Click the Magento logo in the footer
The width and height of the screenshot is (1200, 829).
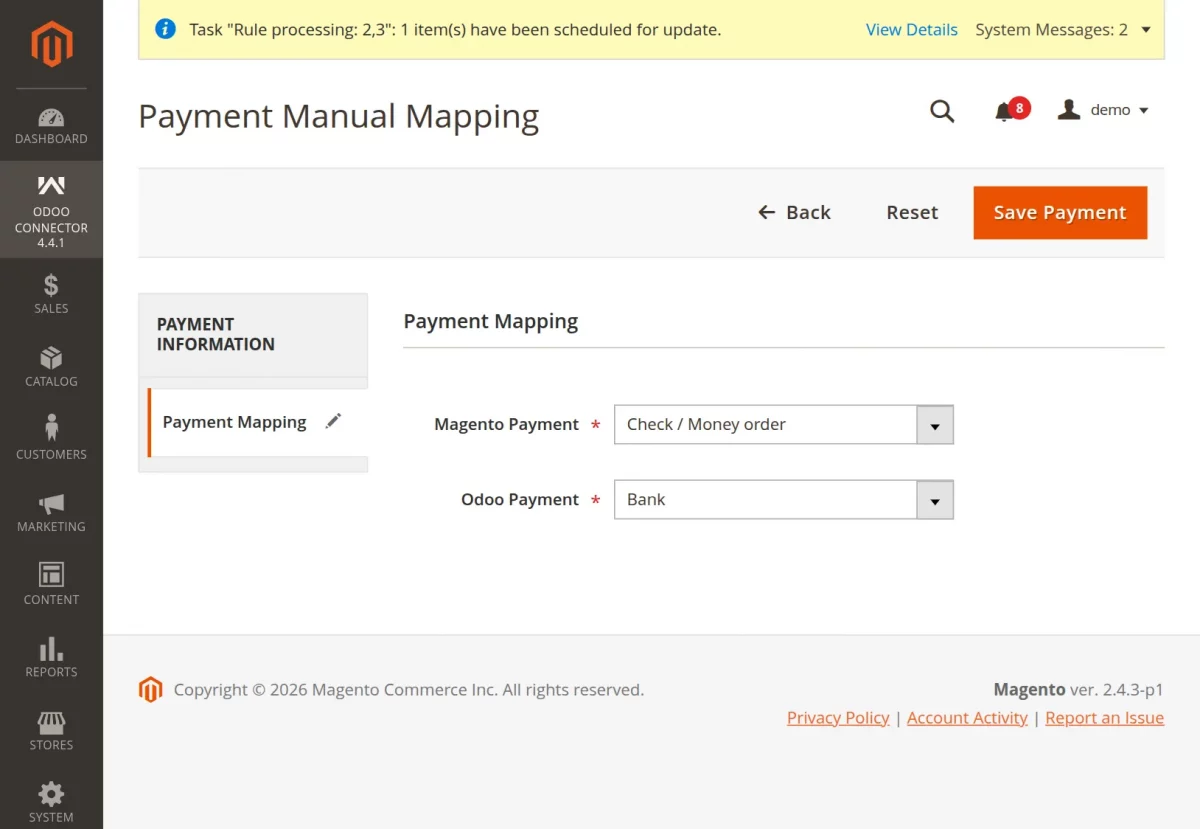pyautogui.click(x=150, y=690)
